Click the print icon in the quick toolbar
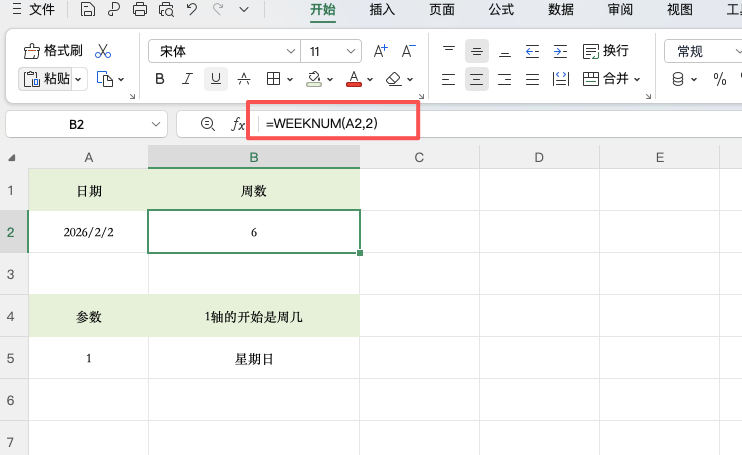 (x=140, y=11)
